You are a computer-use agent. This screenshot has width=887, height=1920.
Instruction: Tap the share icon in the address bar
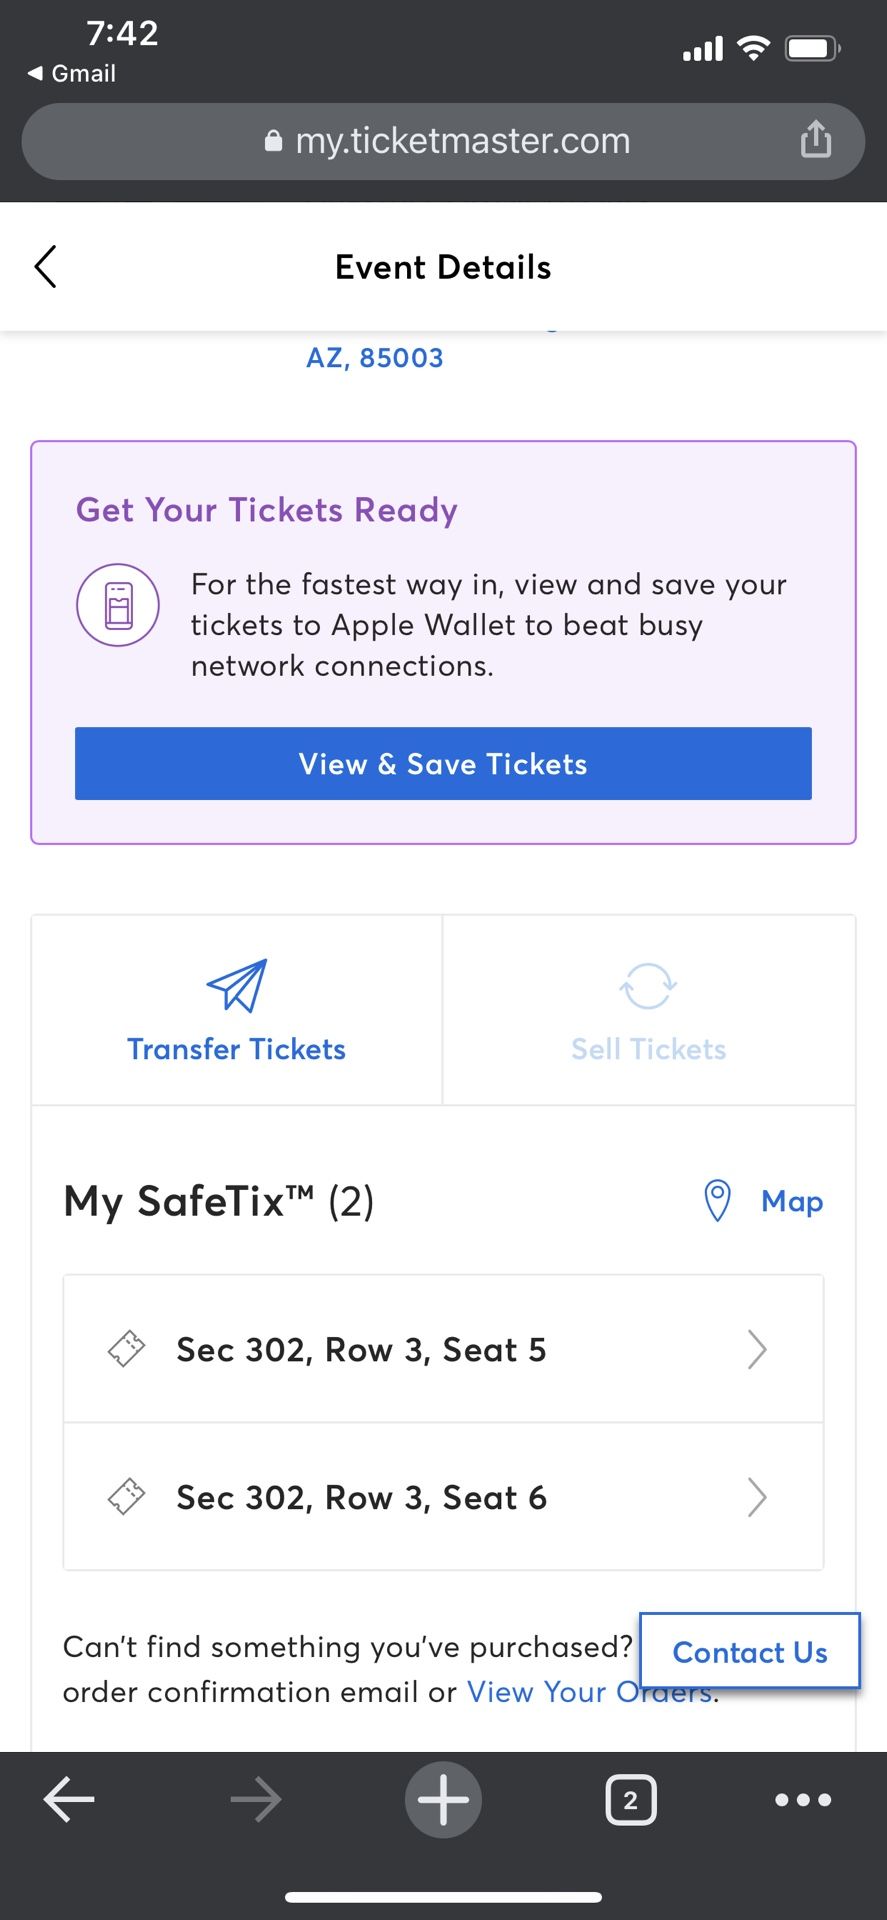[x=816, y=140]
